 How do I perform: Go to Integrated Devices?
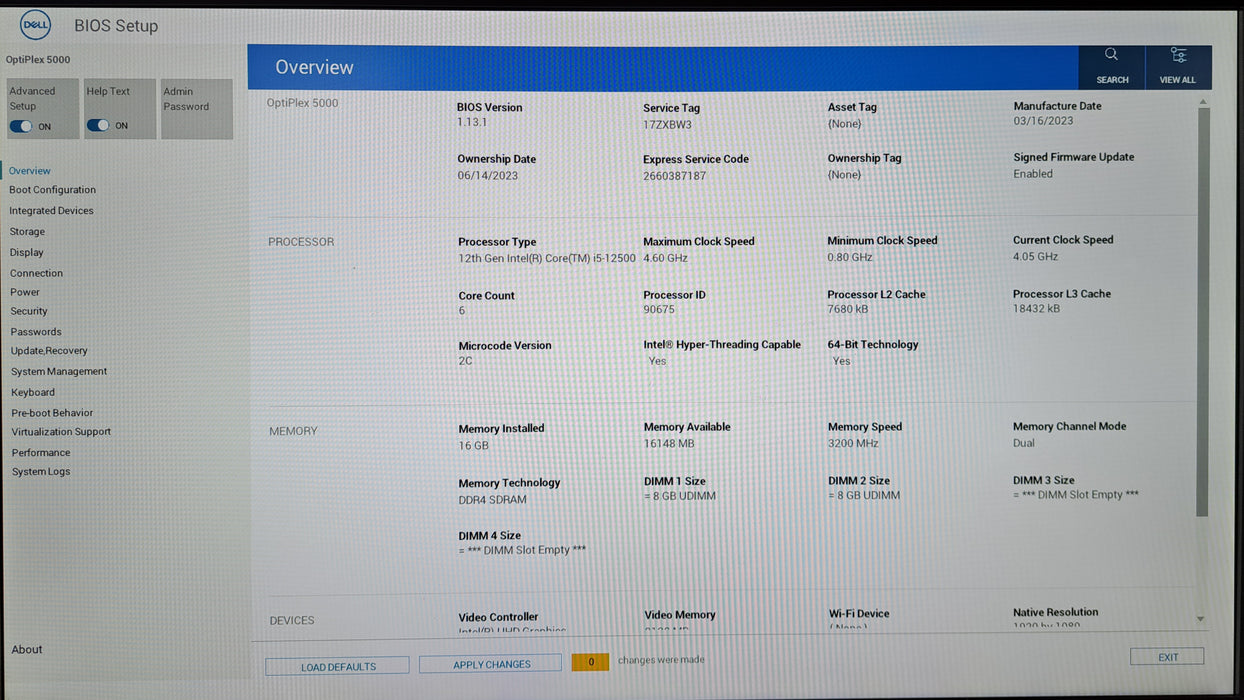point(51,211)
